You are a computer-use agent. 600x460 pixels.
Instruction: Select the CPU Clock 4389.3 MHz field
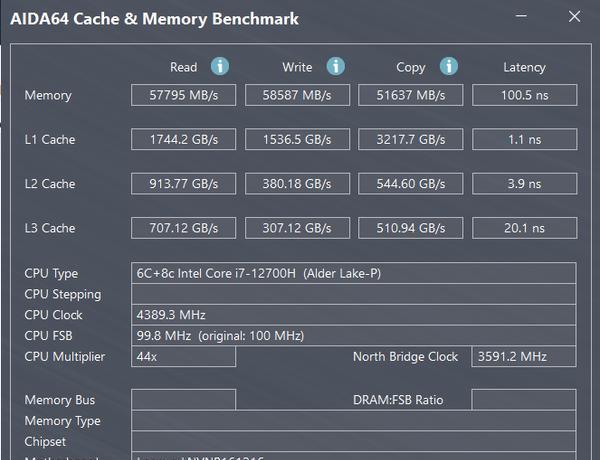pos(354,315)
